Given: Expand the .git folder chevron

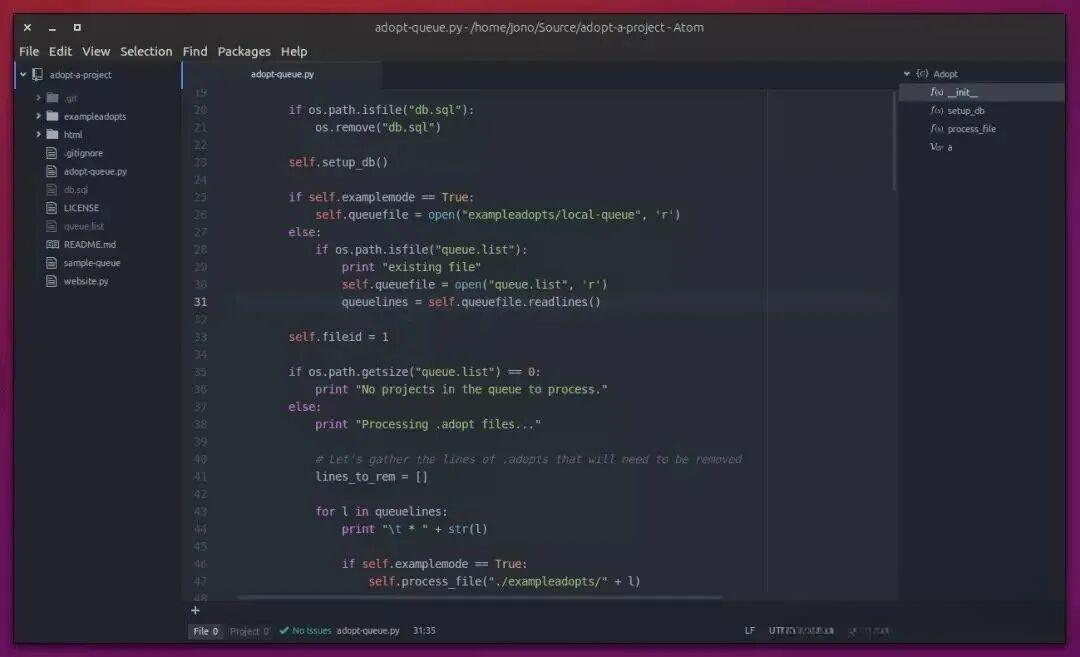Looking at the screenshot, I should point(39,98).
